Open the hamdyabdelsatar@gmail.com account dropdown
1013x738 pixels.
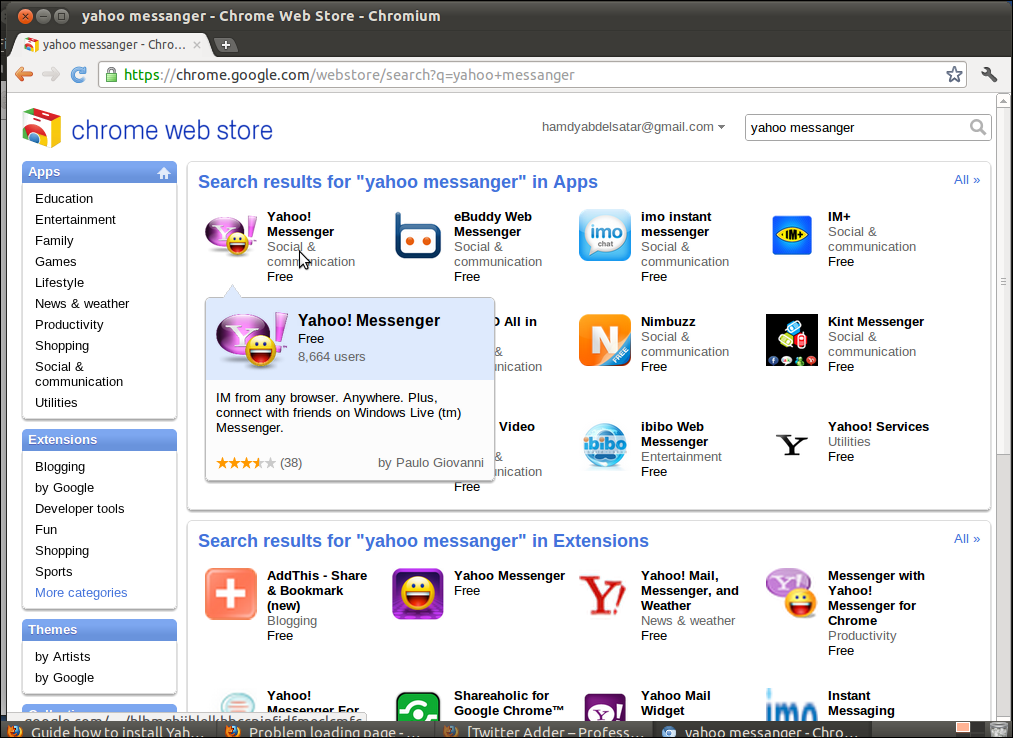coord(633,127)
